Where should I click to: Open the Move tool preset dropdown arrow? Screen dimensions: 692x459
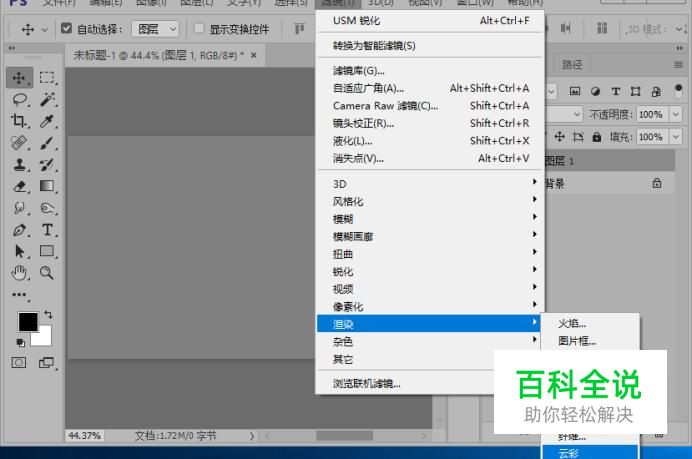[x=45, y=30]
